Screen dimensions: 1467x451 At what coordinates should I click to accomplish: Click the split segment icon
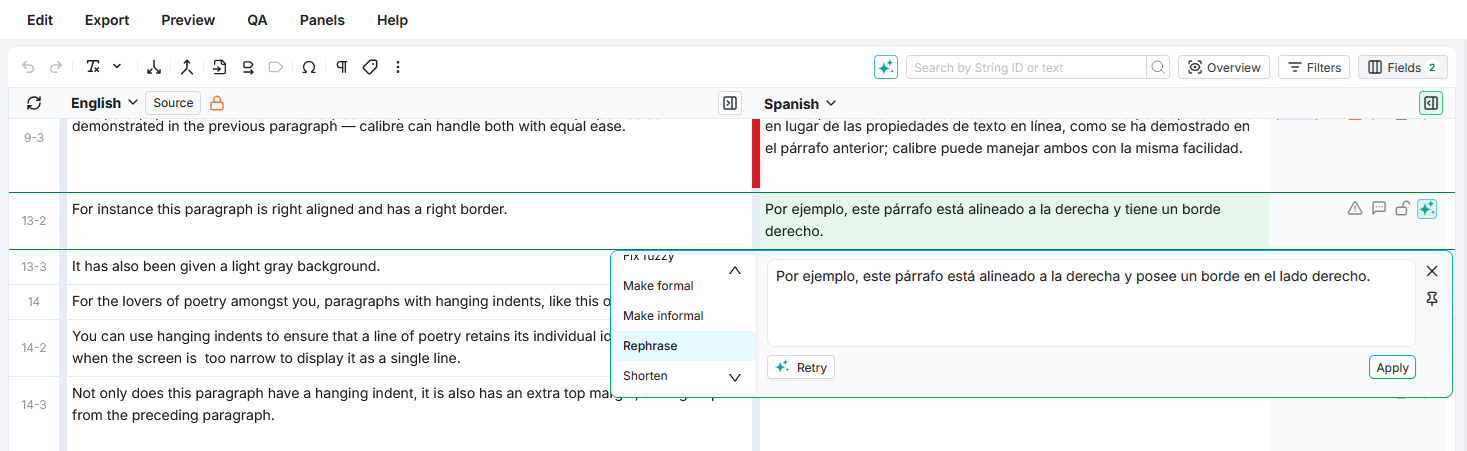click(x=154, y=68)
